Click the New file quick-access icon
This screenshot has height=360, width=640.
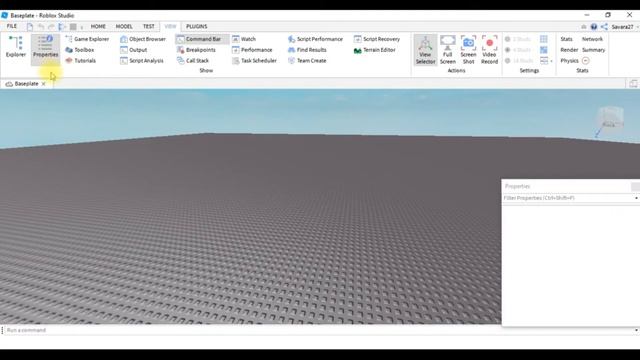(30, 27)
